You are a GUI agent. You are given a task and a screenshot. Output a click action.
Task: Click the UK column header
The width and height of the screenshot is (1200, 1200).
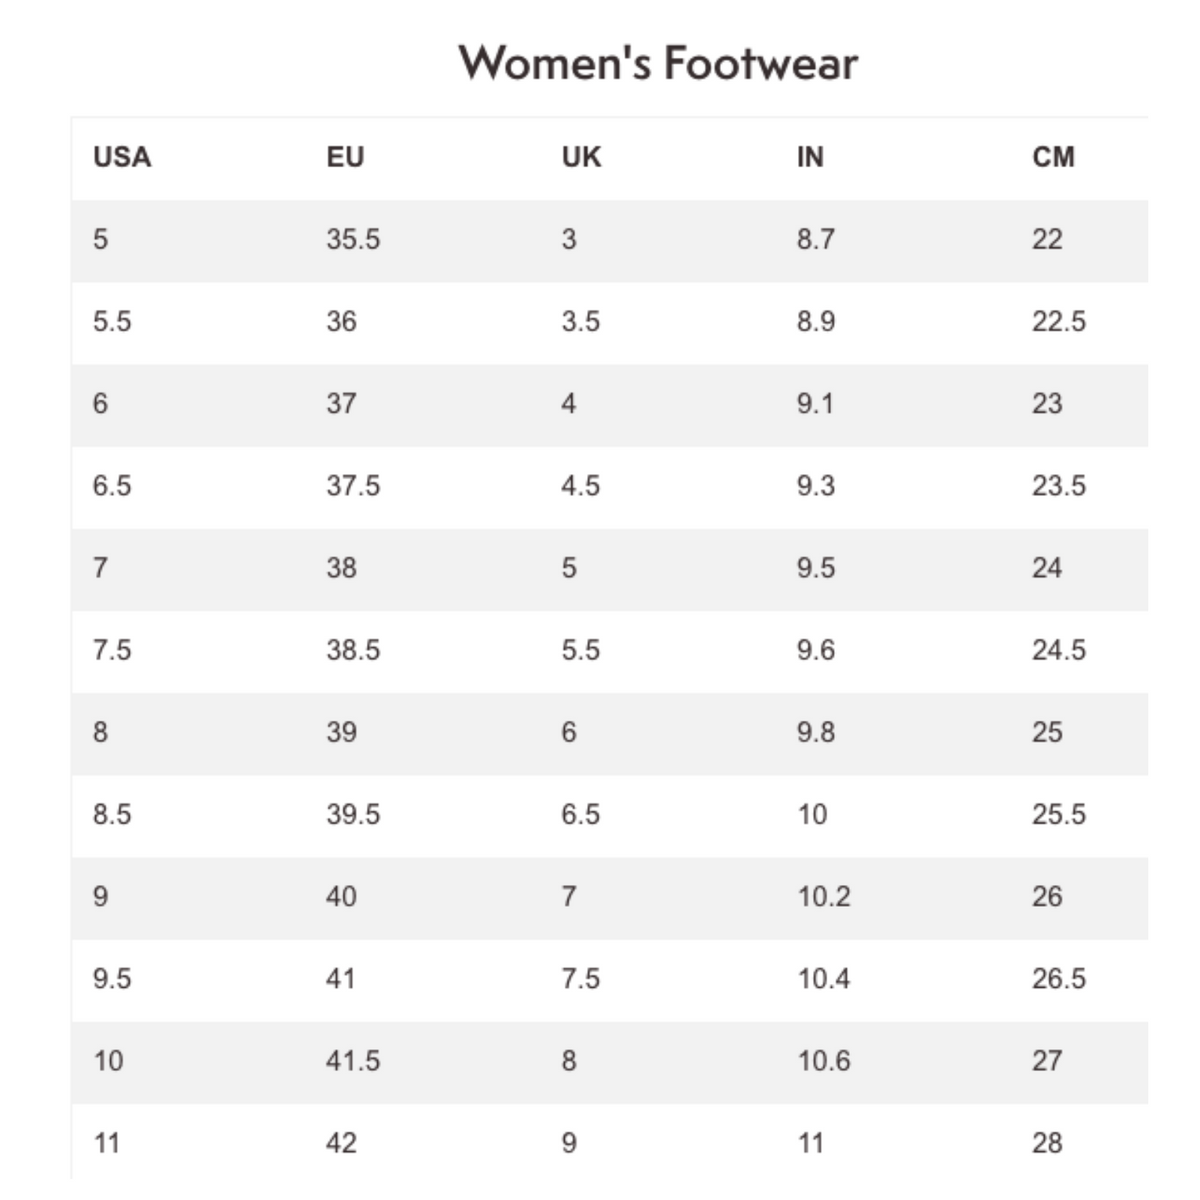[581, 157]
